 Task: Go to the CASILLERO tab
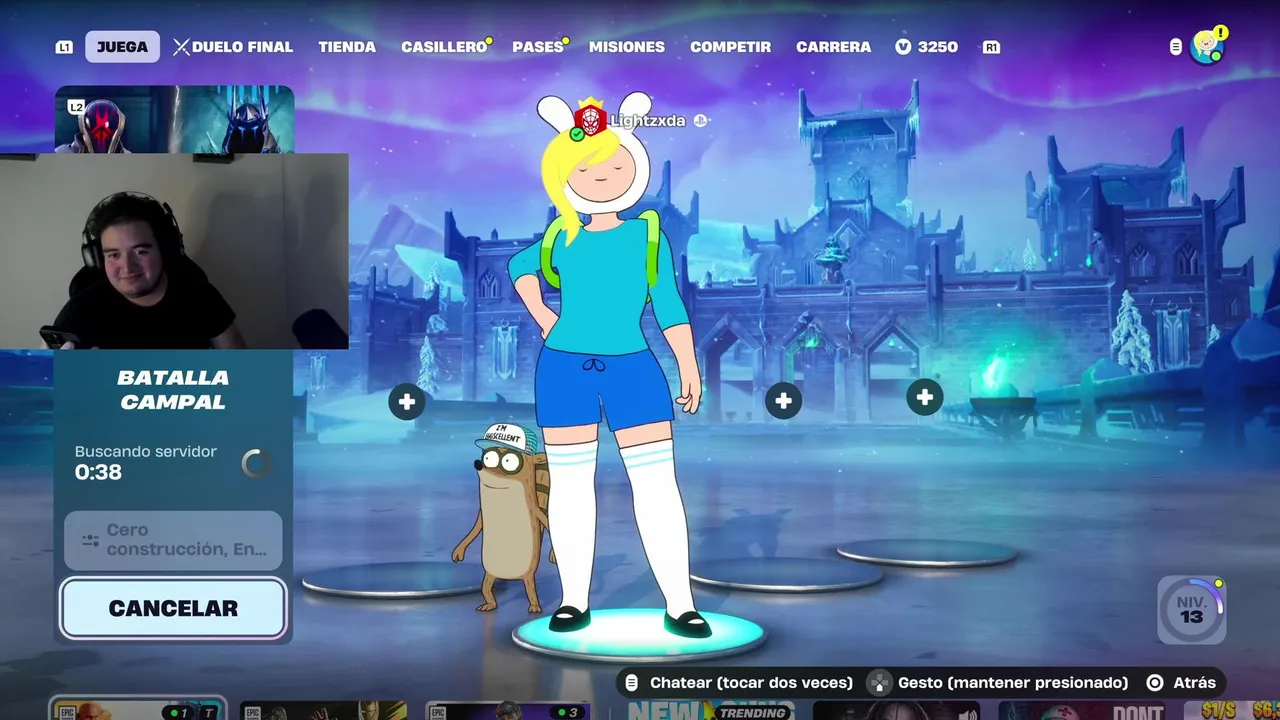click(x=444, y=47)
